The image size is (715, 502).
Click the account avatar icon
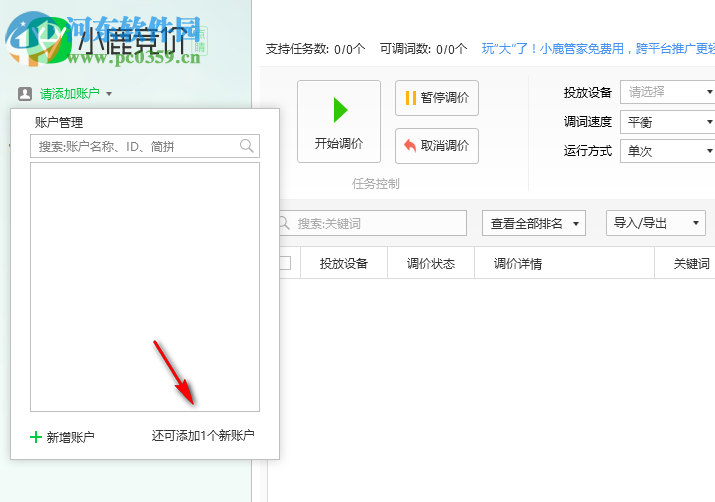[25, 94]
